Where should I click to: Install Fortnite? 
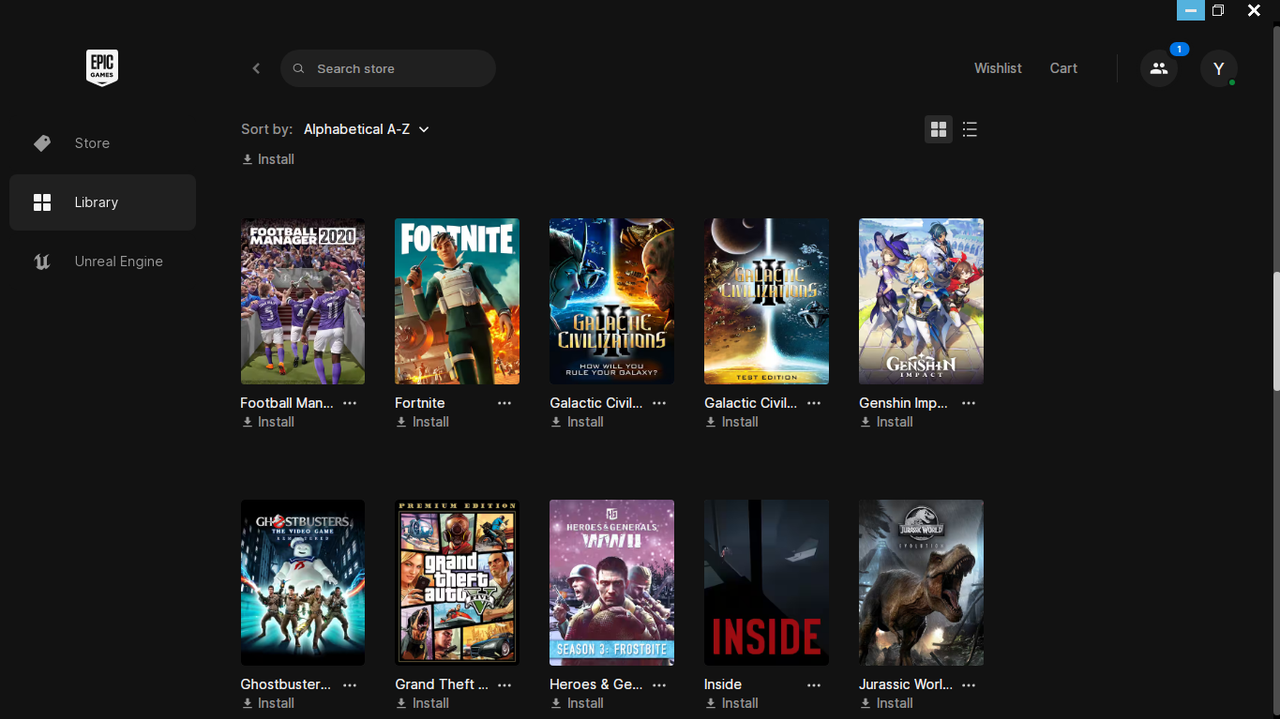(422, 422)
